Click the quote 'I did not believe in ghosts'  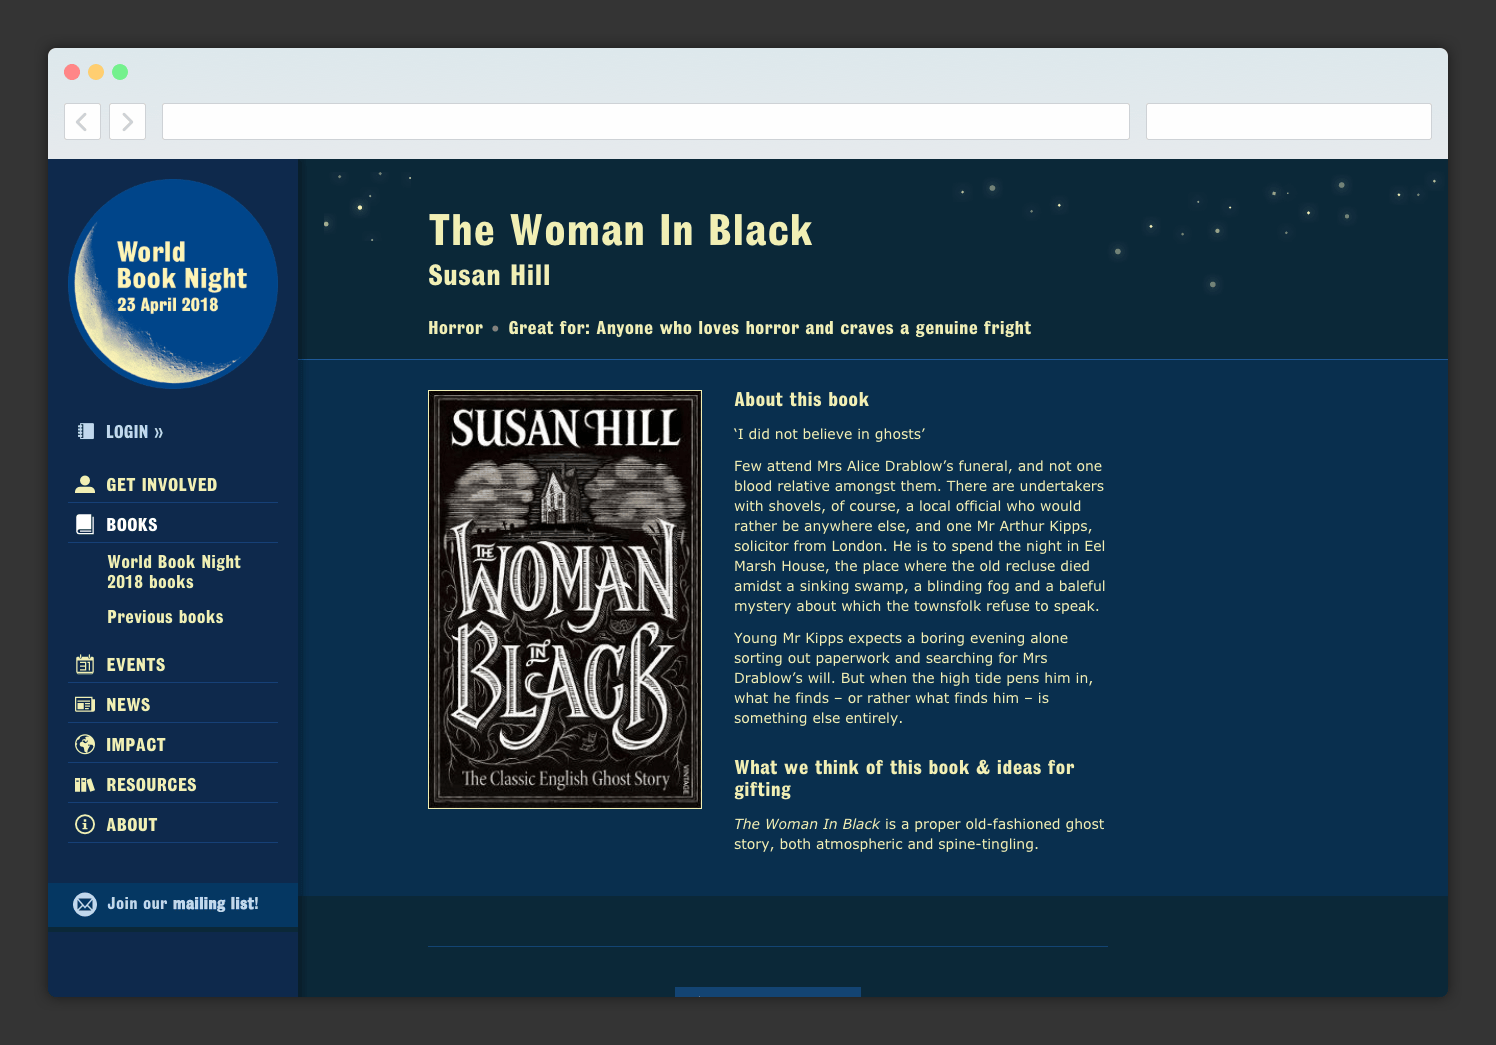pos(829,434)
